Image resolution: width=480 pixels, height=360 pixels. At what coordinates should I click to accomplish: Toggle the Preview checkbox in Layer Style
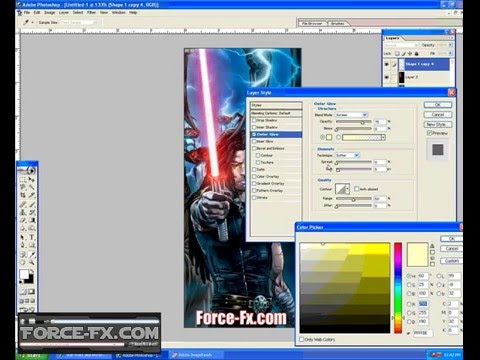tap(430, 133)
